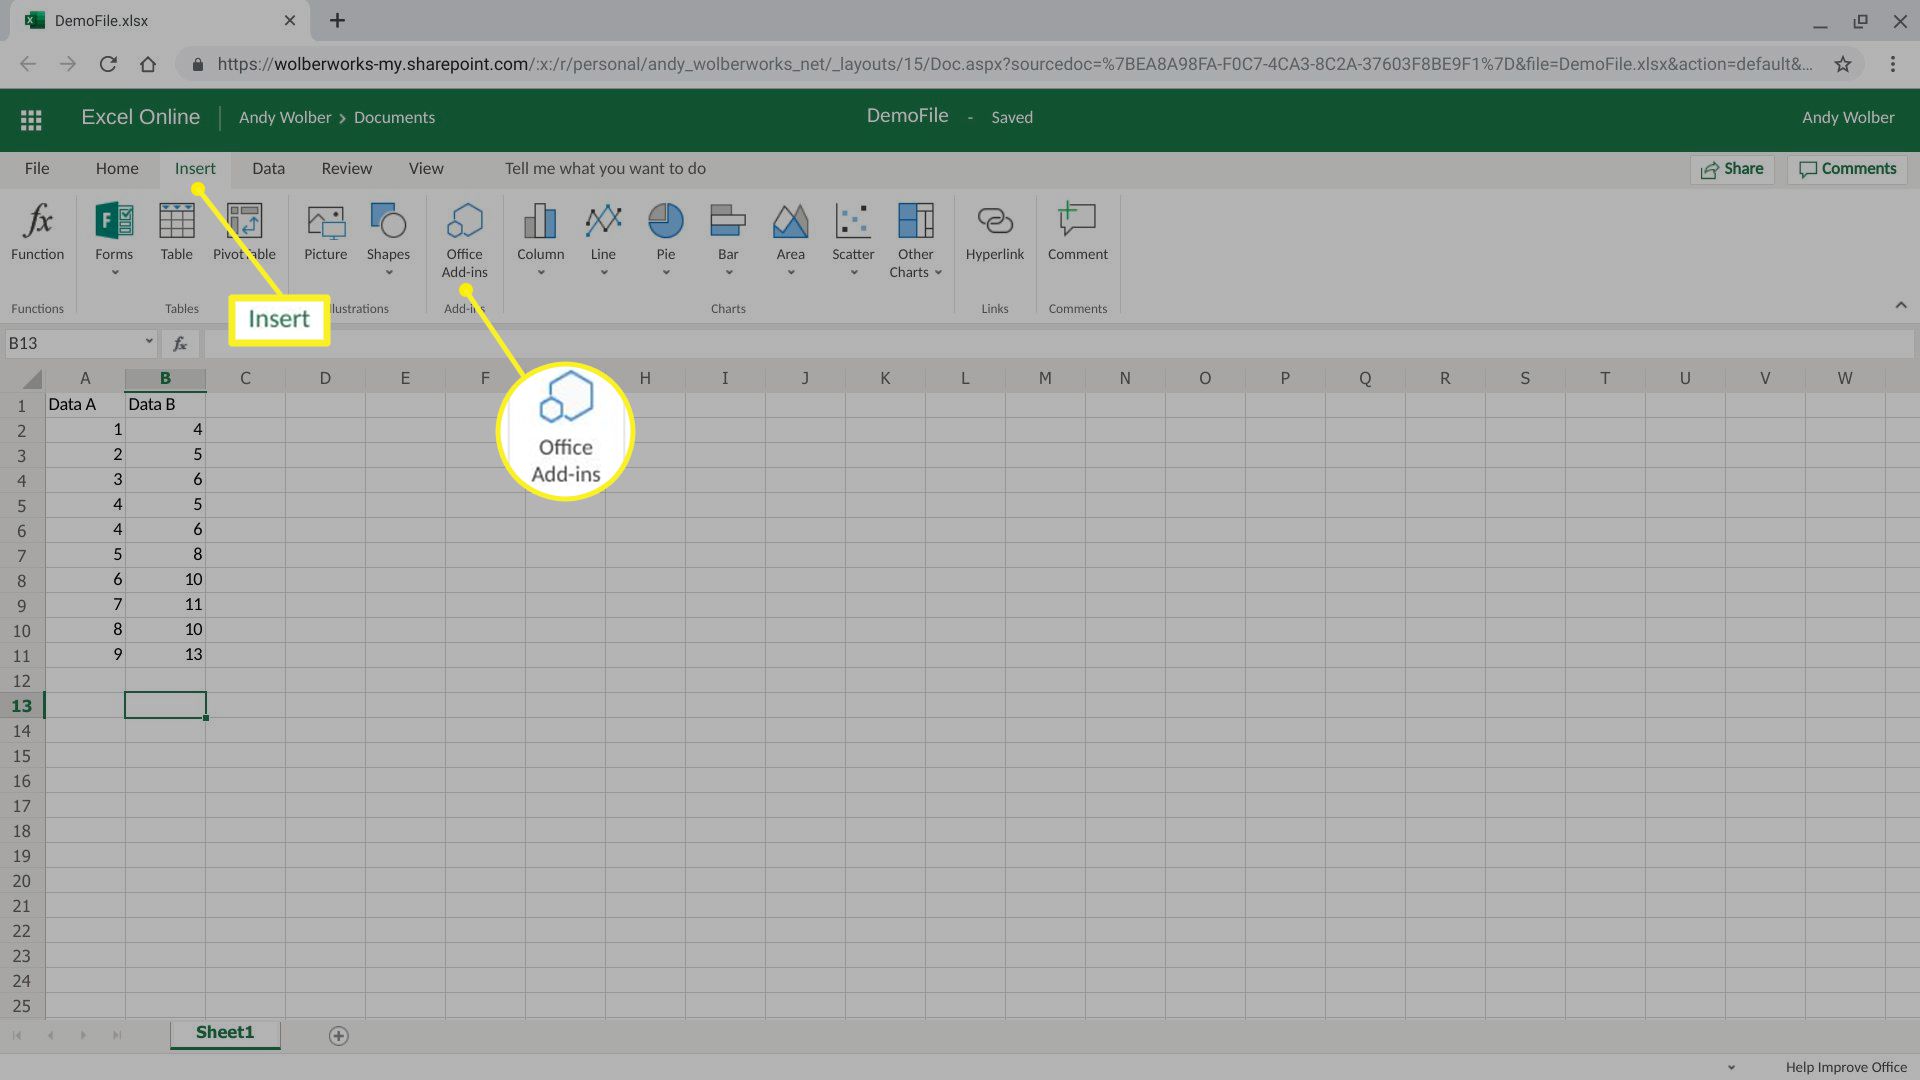Select the View tab

point(426,167)
